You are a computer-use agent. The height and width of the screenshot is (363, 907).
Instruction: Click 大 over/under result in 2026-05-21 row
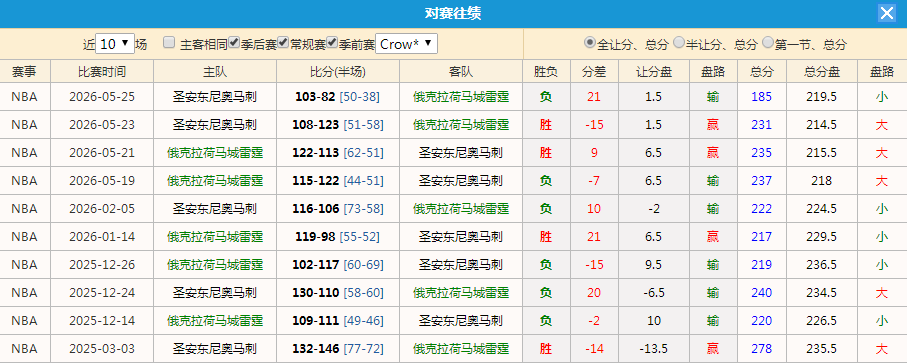tap(882, 153)
